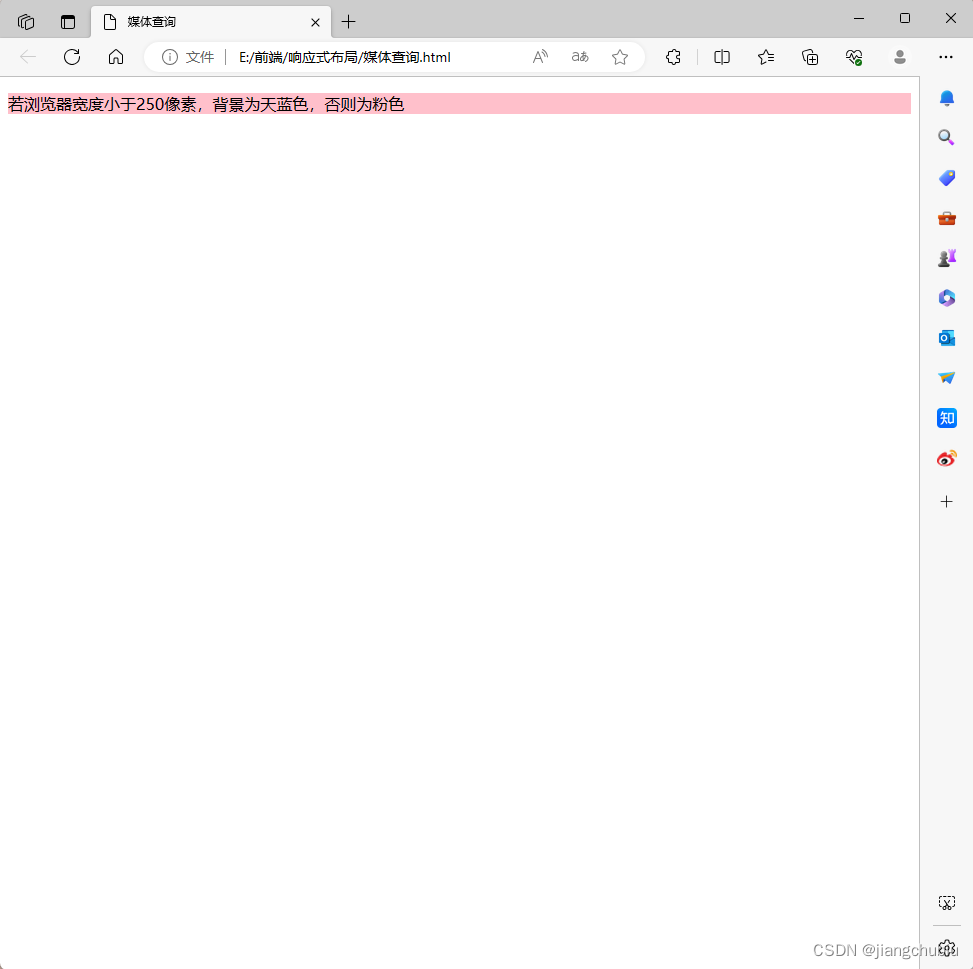Screen dimensions: 973x969
Task: Refresh the current page
Action: coord(72,57)
